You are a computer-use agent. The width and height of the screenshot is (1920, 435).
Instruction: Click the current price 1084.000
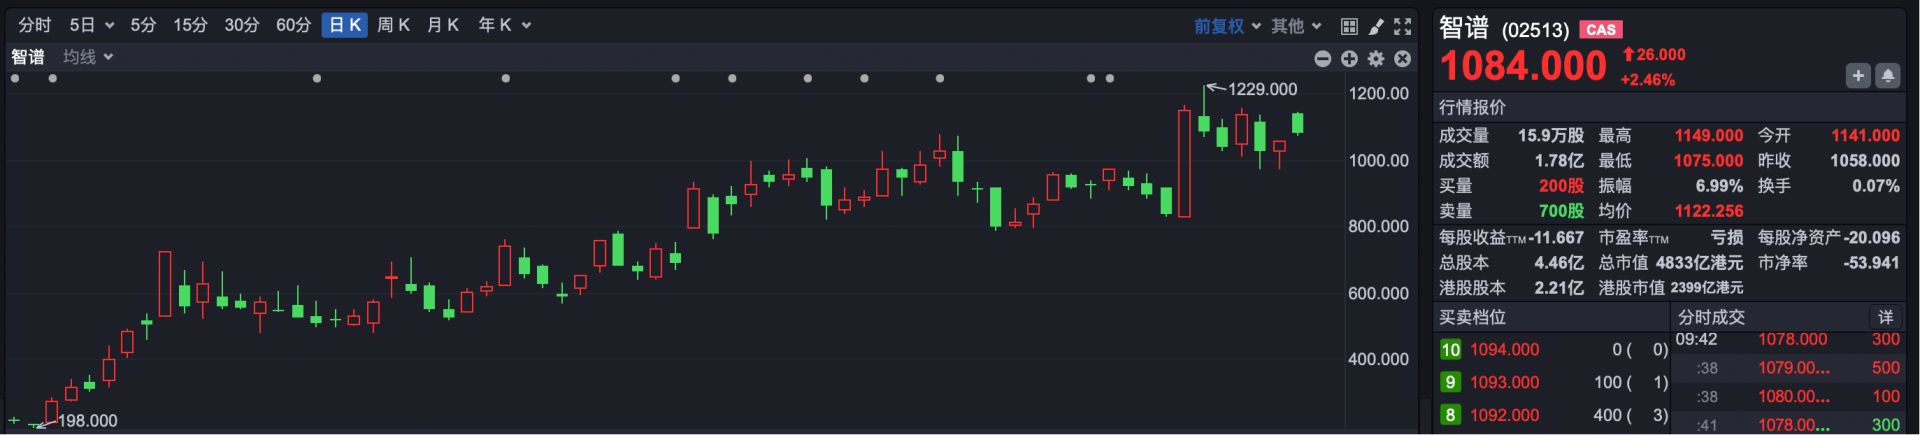[1523, 66]
